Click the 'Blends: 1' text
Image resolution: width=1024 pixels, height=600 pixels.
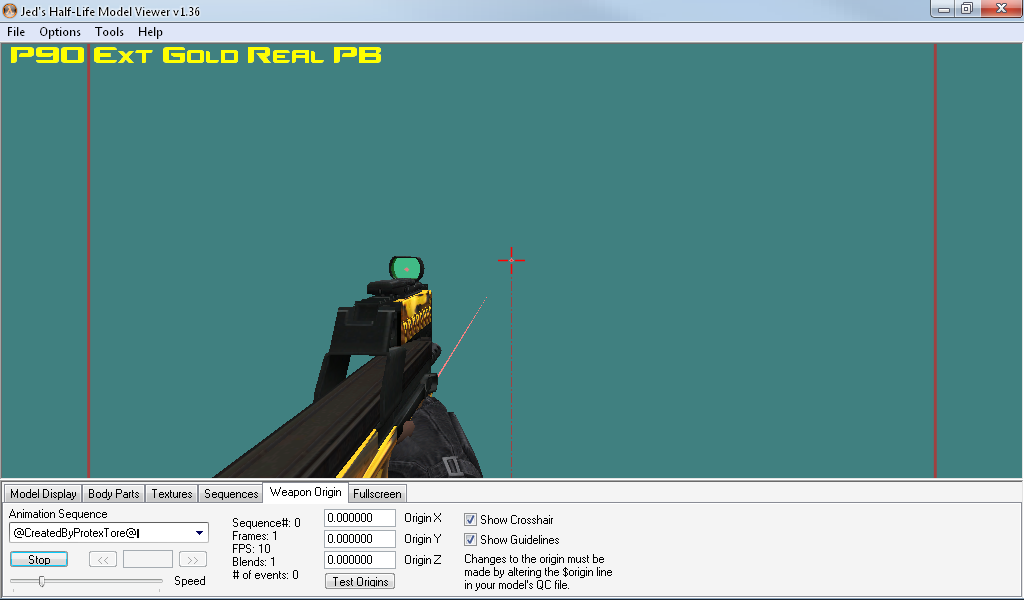pyautogui.click(x=253, y=562)
